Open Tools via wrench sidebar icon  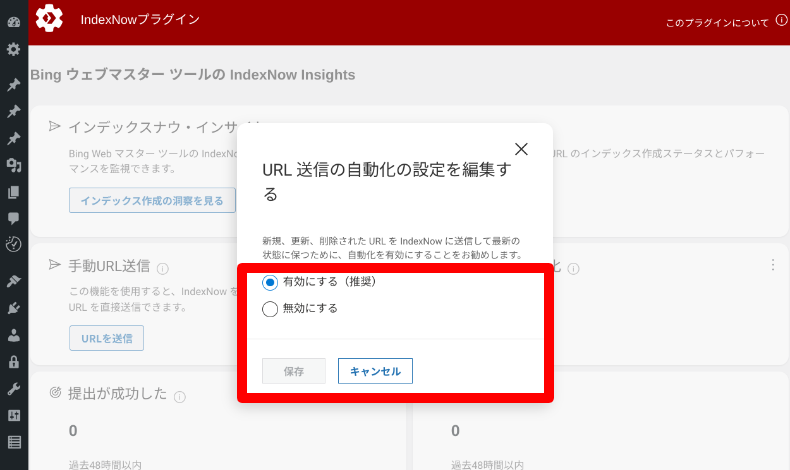point(14,388)
